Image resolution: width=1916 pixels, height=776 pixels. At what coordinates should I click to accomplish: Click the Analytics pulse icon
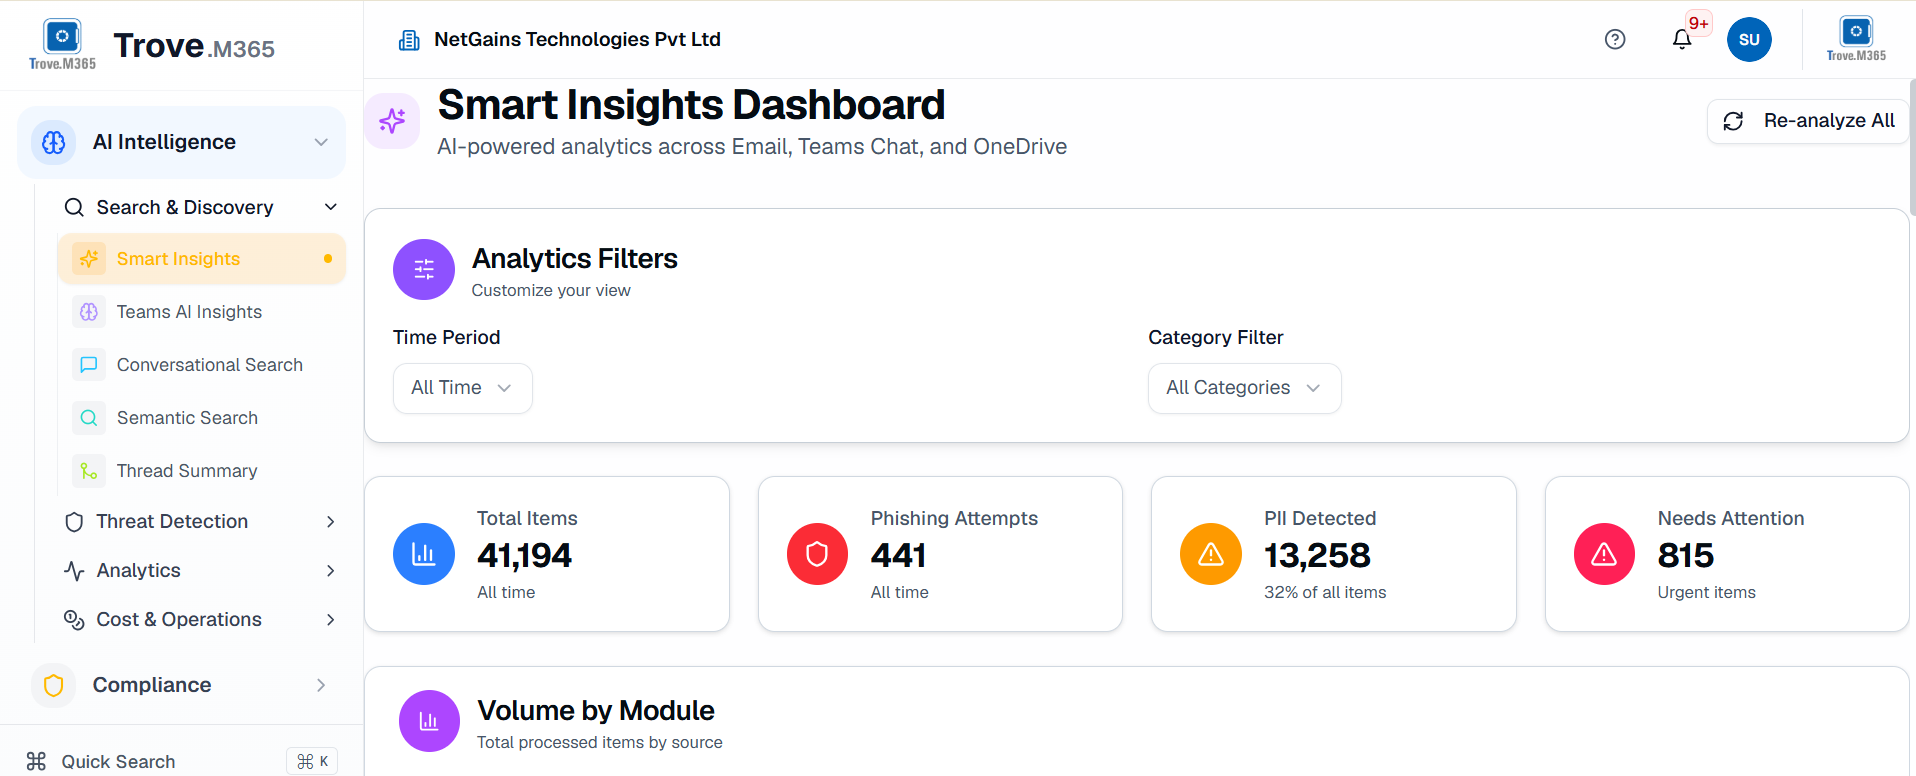(74, 571)
